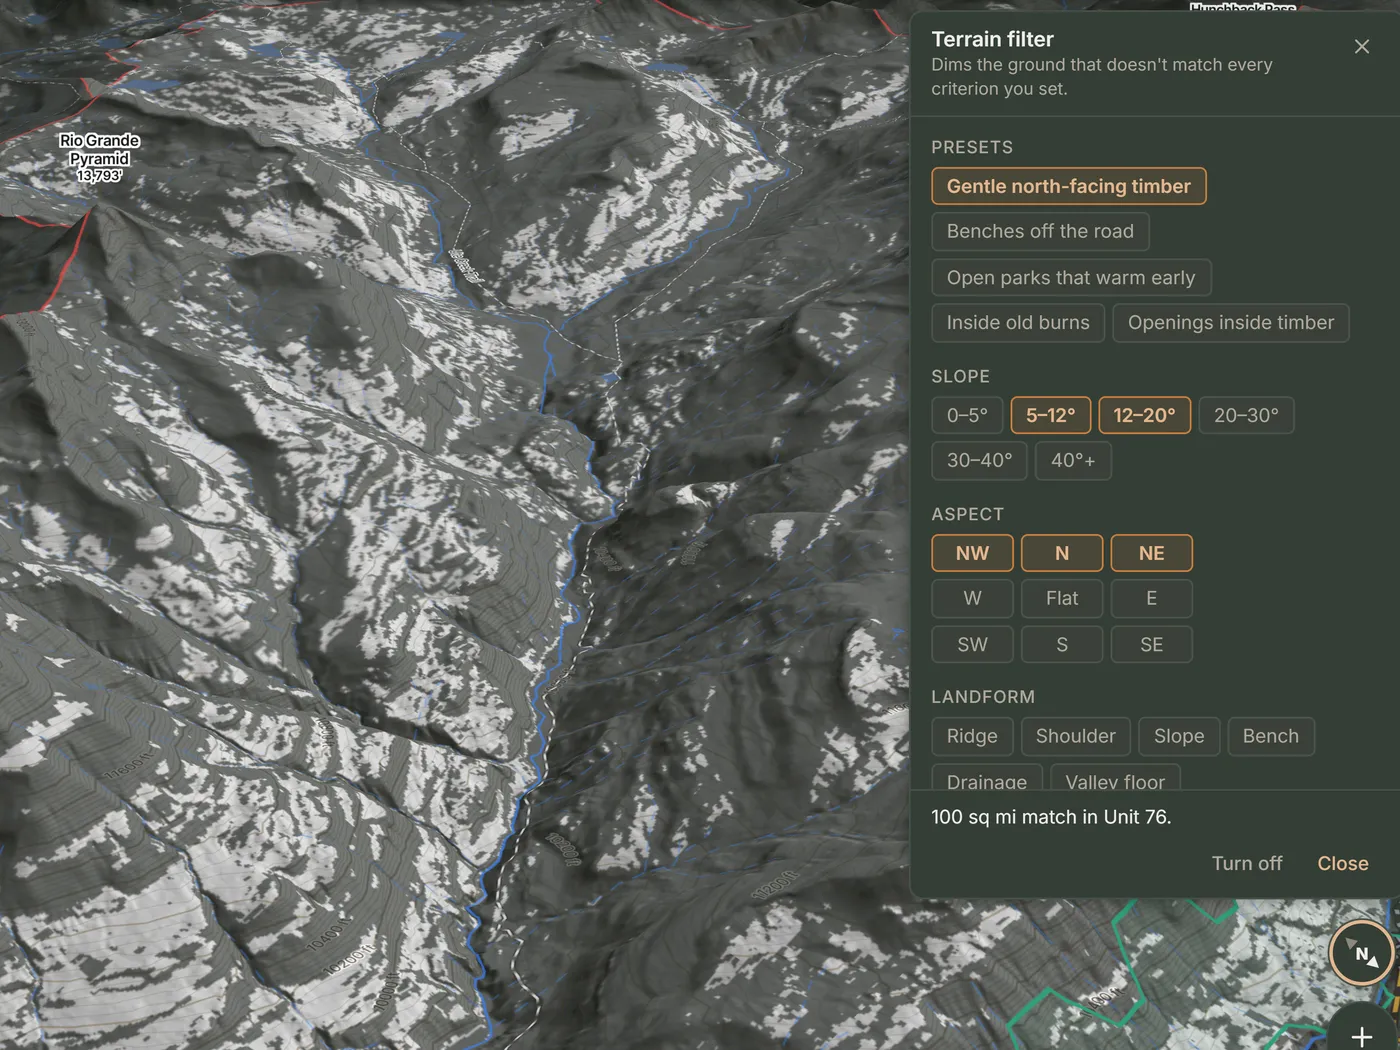The height and width of the screenshot is (1050, 1400).
Task: Apply Openings inside timber preset
Action: (1231, 322)
